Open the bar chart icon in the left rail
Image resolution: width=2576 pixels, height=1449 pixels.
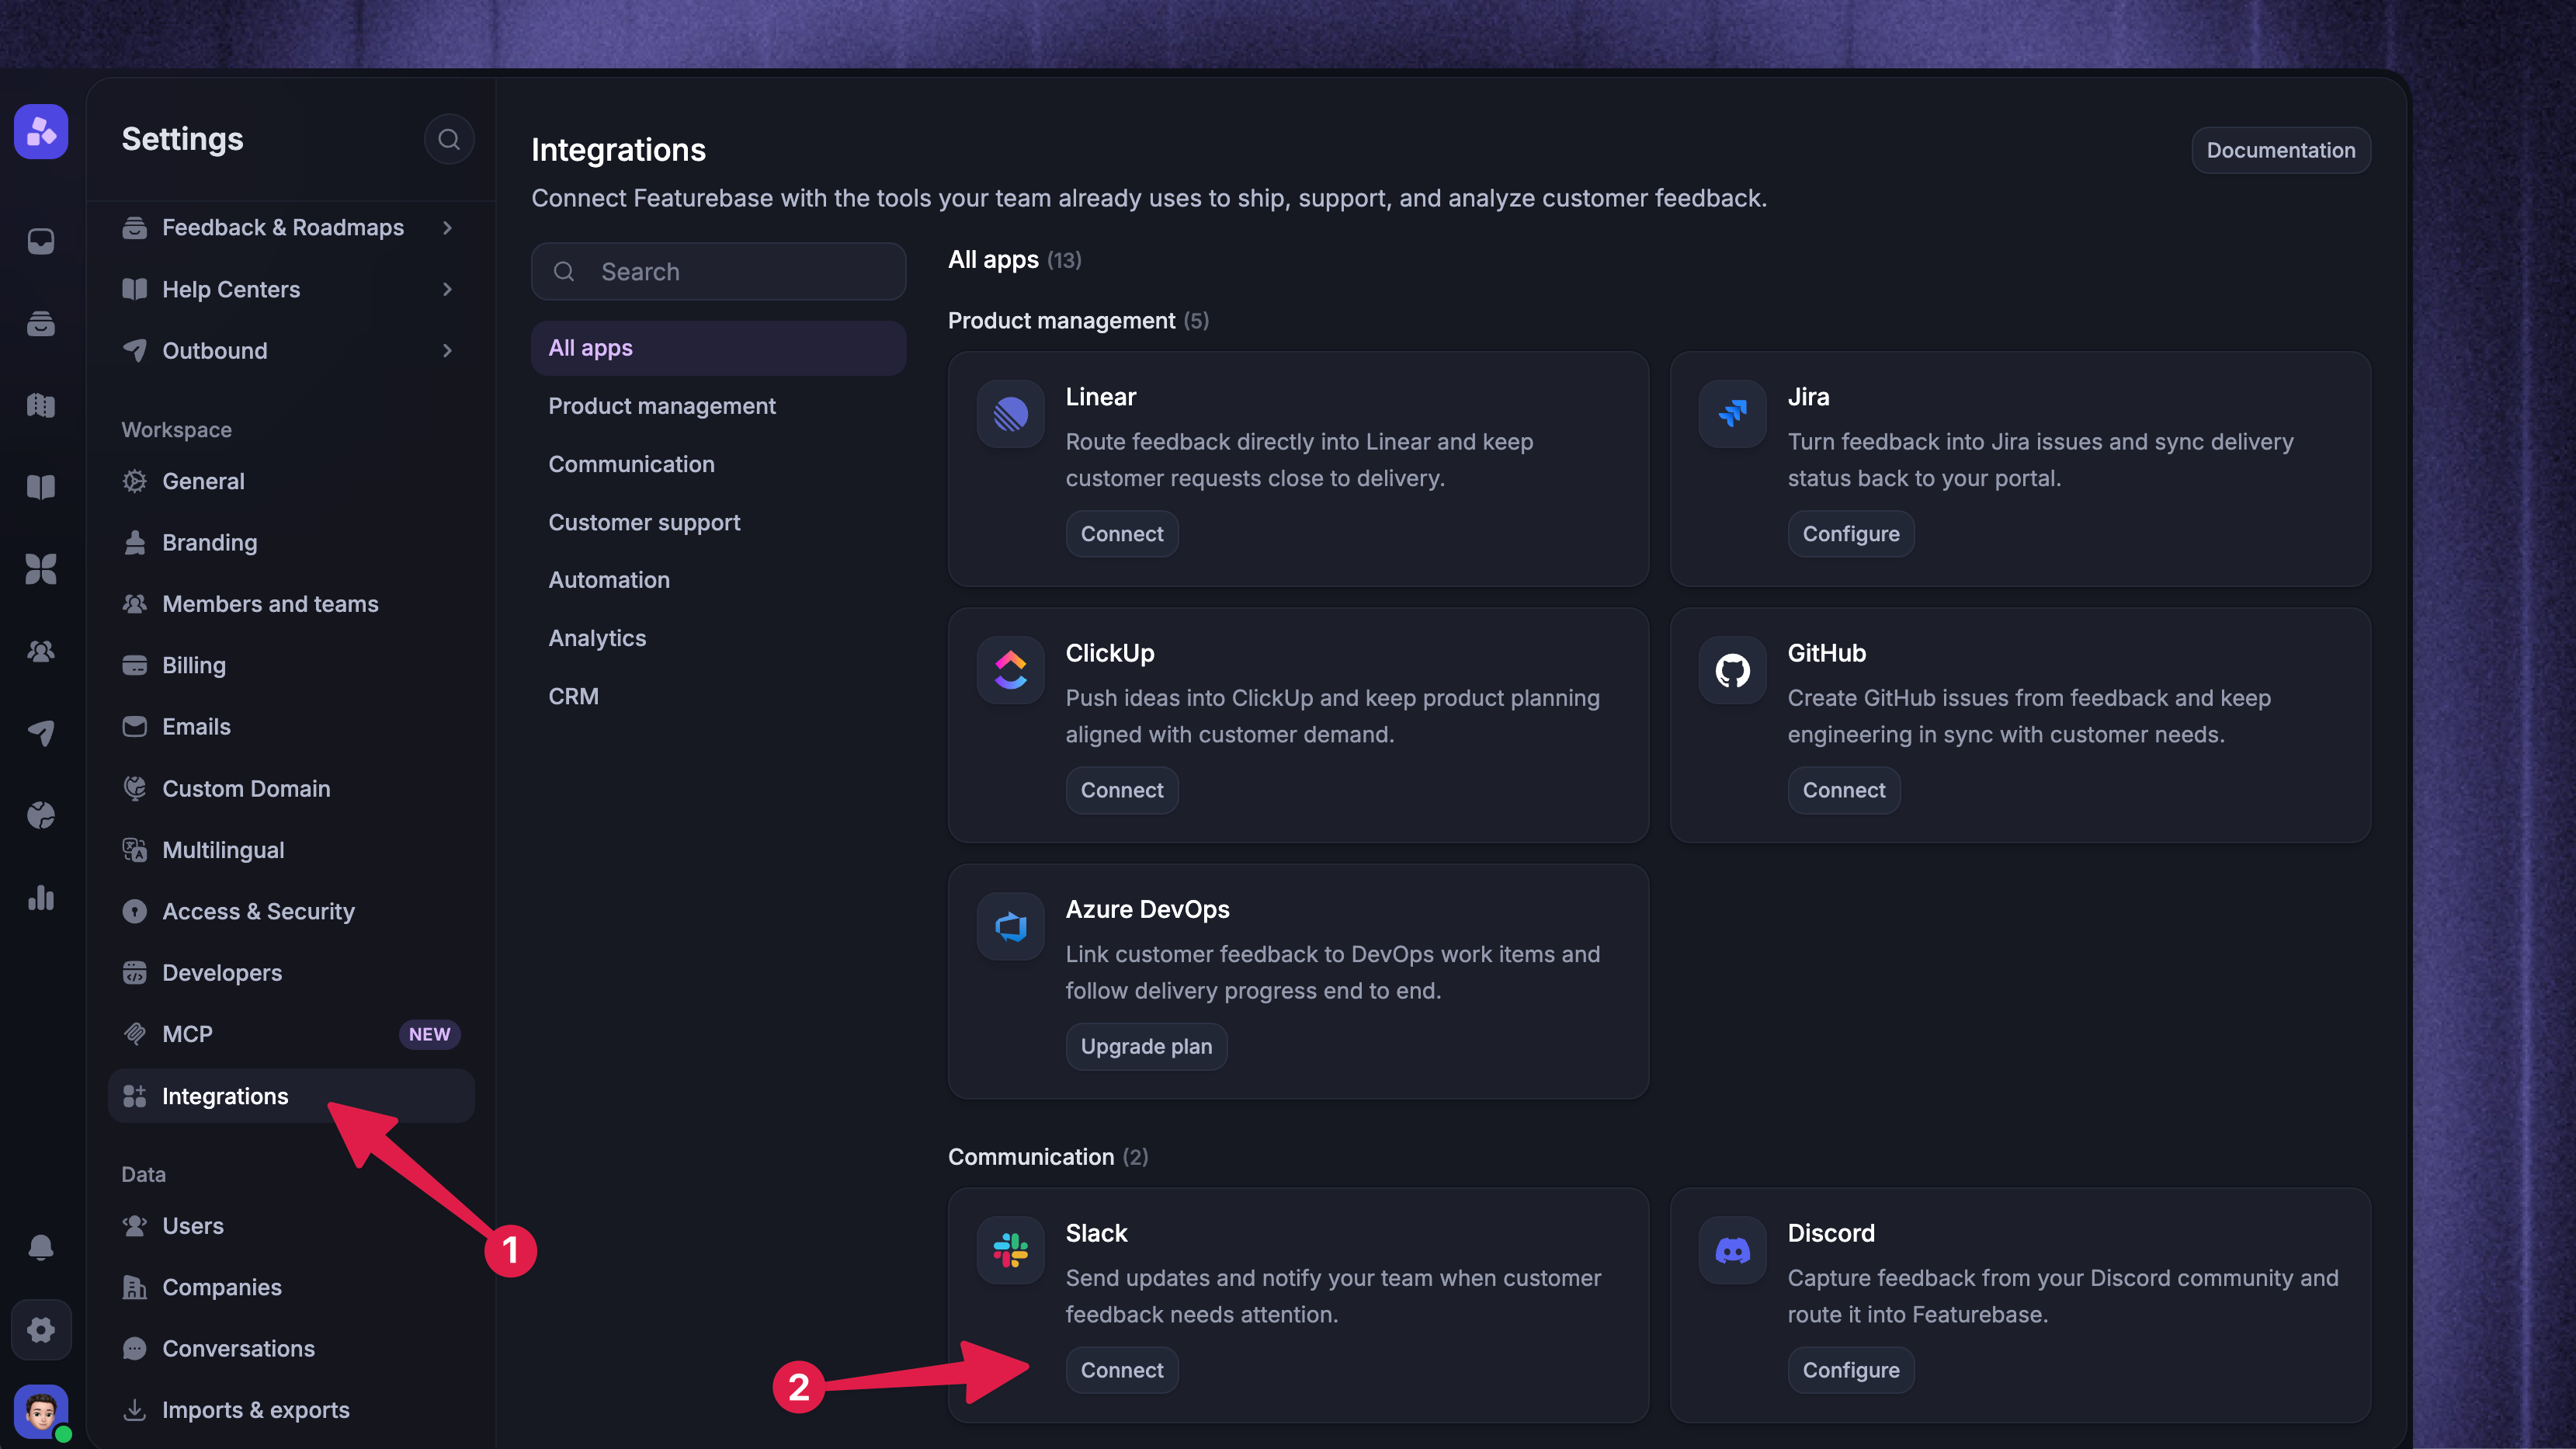(x=41, y=897)
